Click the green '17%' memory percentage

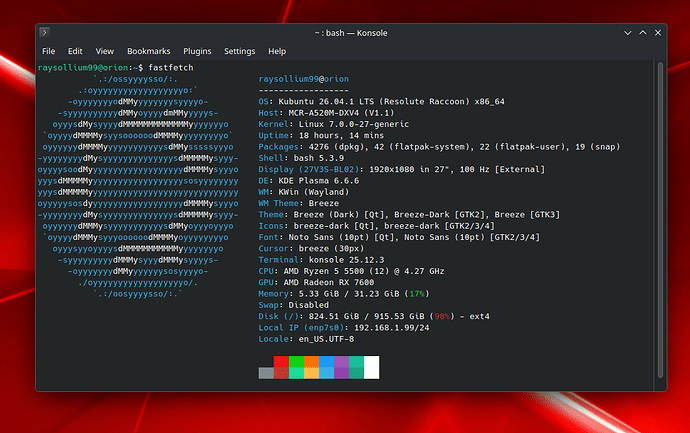pos(417,294)
